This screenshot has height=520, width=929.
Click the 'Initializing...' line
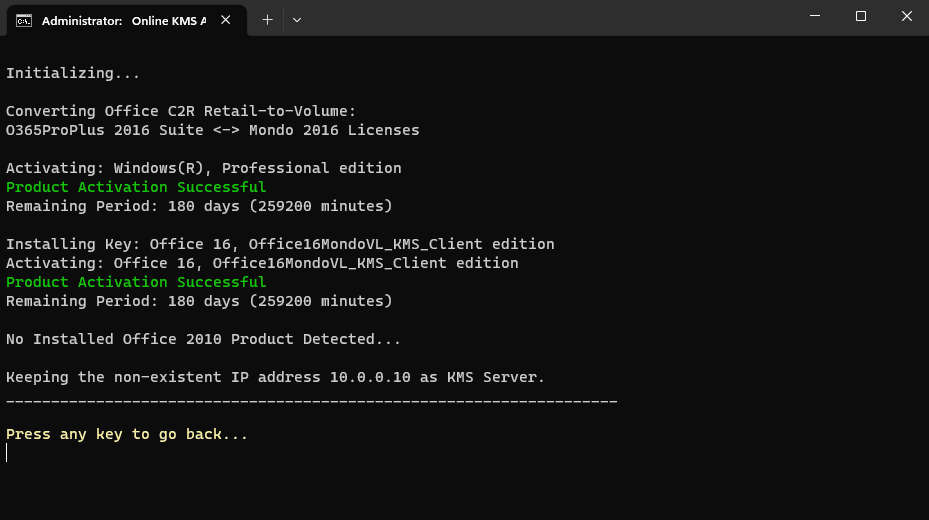tap(73, 73)
